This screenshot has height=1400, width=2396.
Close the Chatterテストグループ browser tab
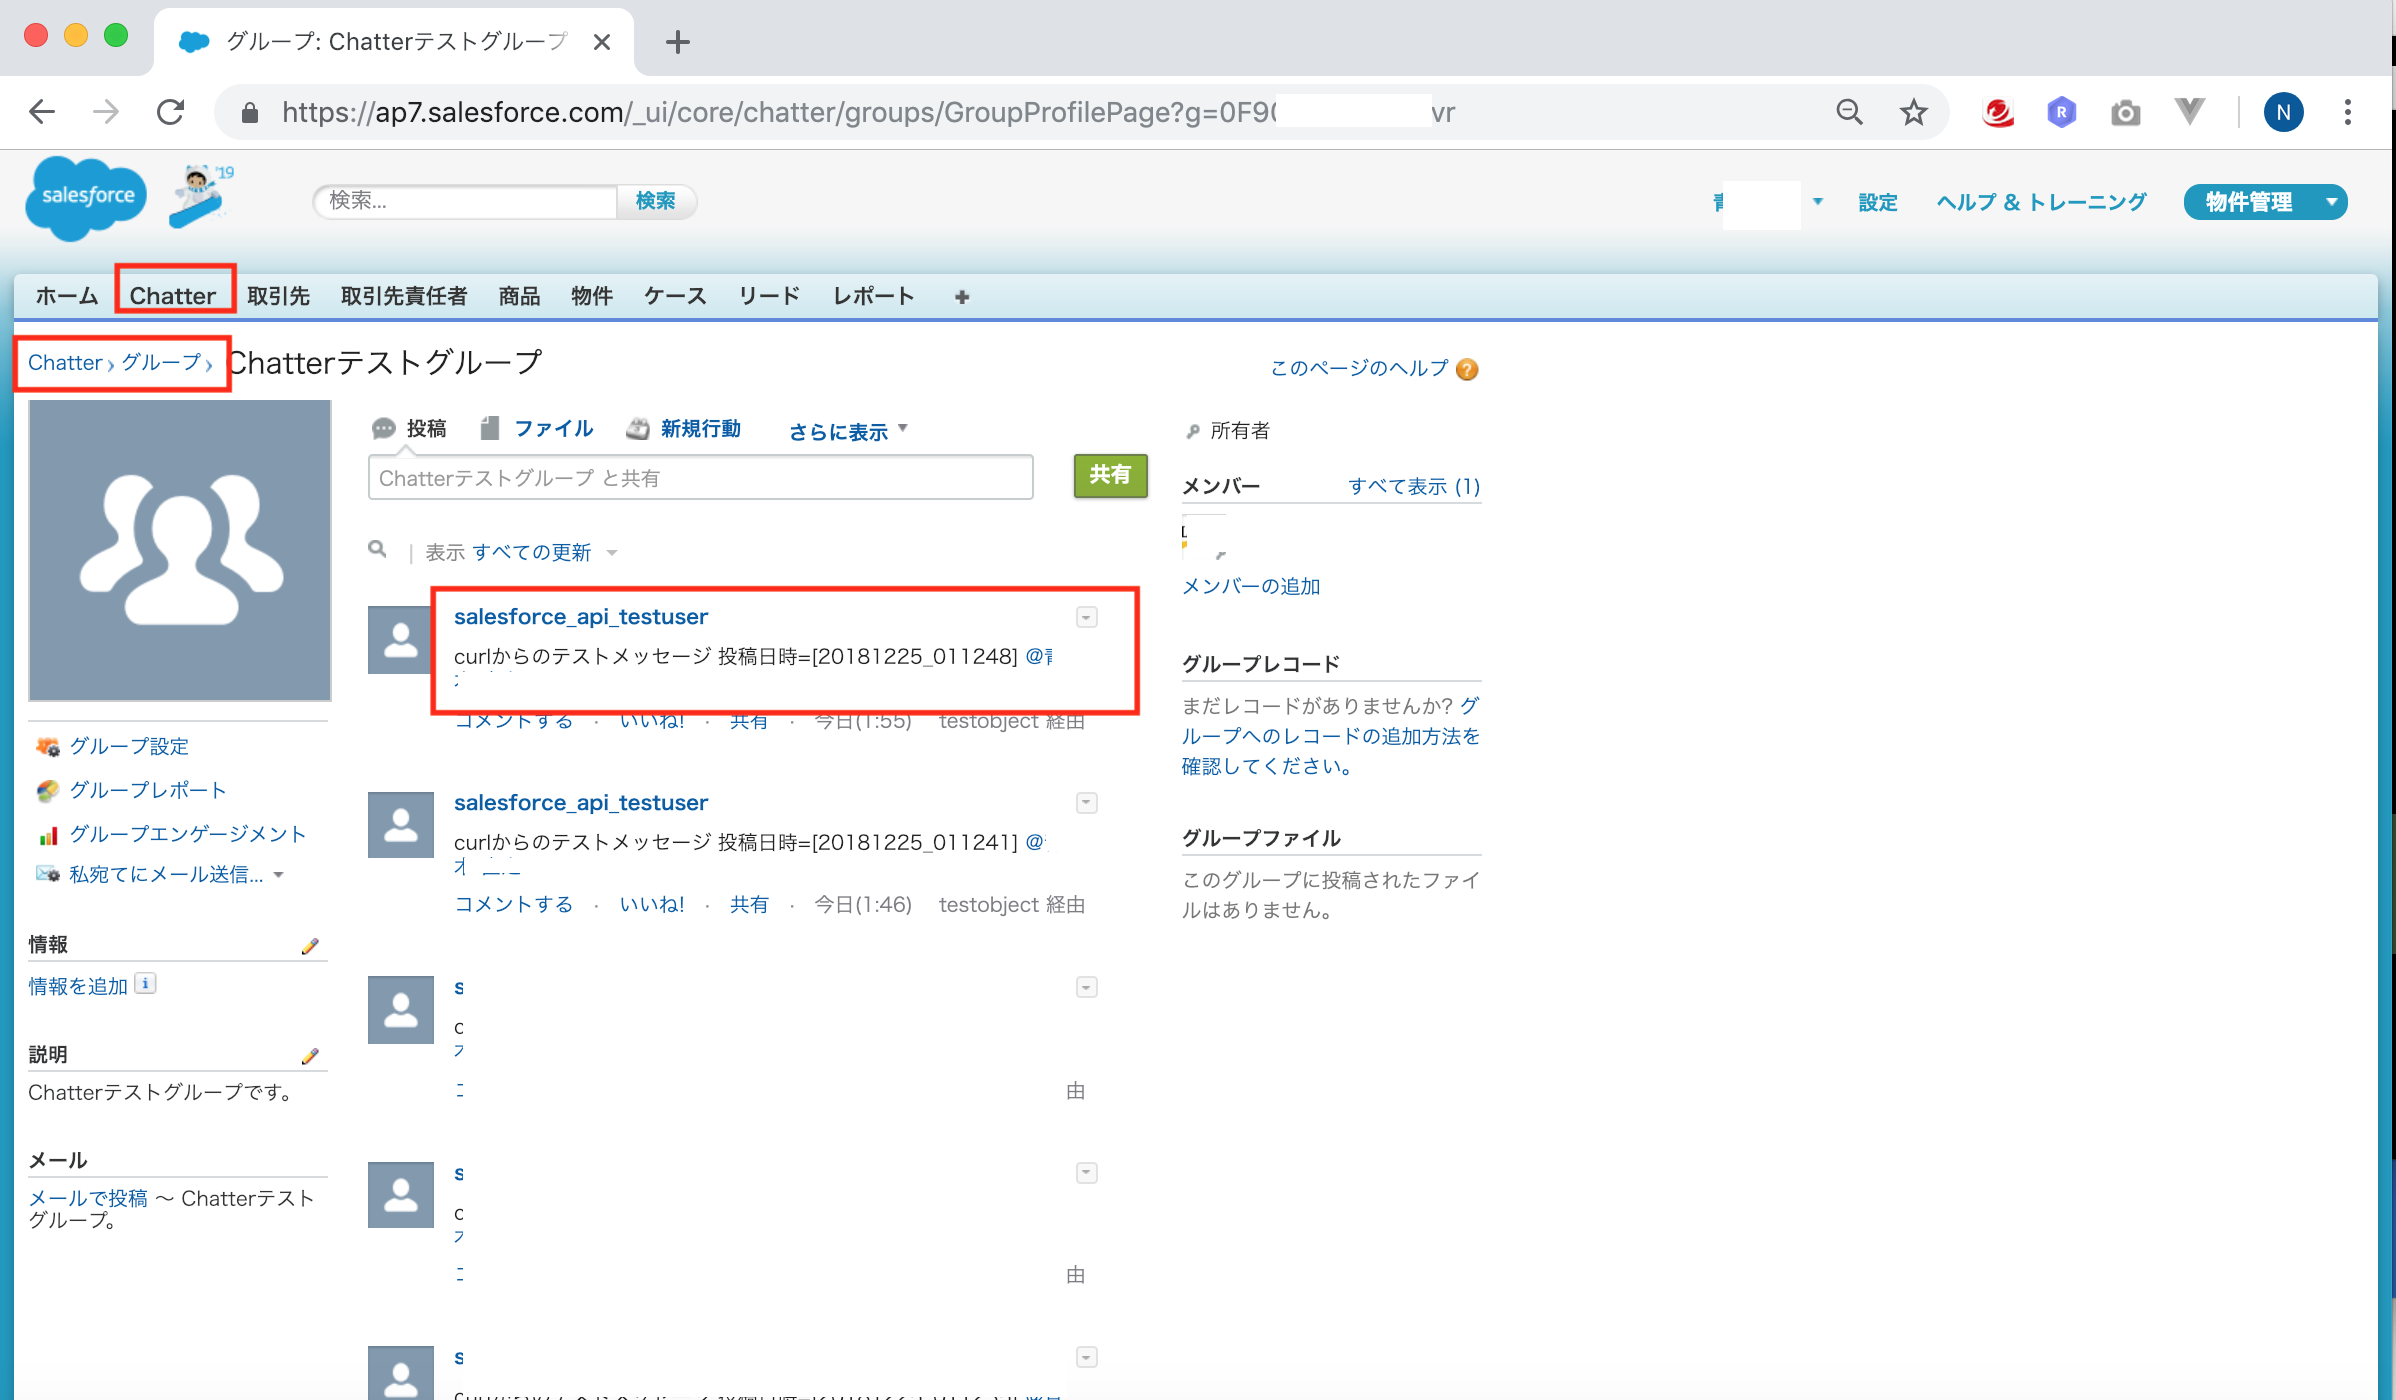(x=601, y=42)
